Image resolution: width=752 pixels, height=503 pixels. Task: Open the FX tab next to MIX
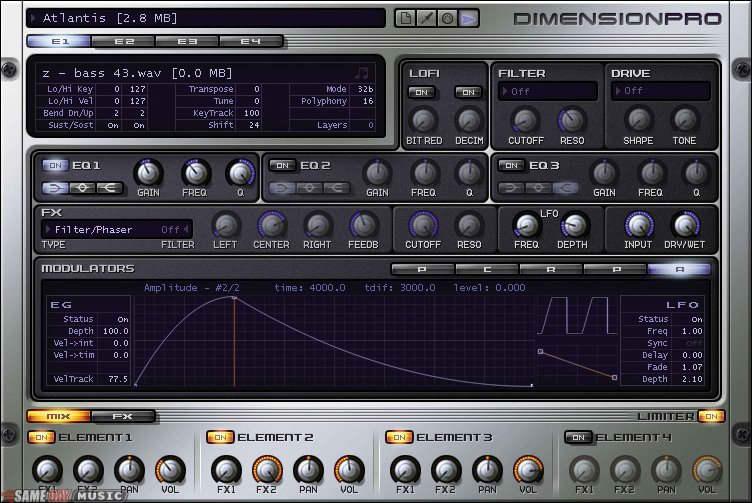pyautogui.click(x=123, y=416)
